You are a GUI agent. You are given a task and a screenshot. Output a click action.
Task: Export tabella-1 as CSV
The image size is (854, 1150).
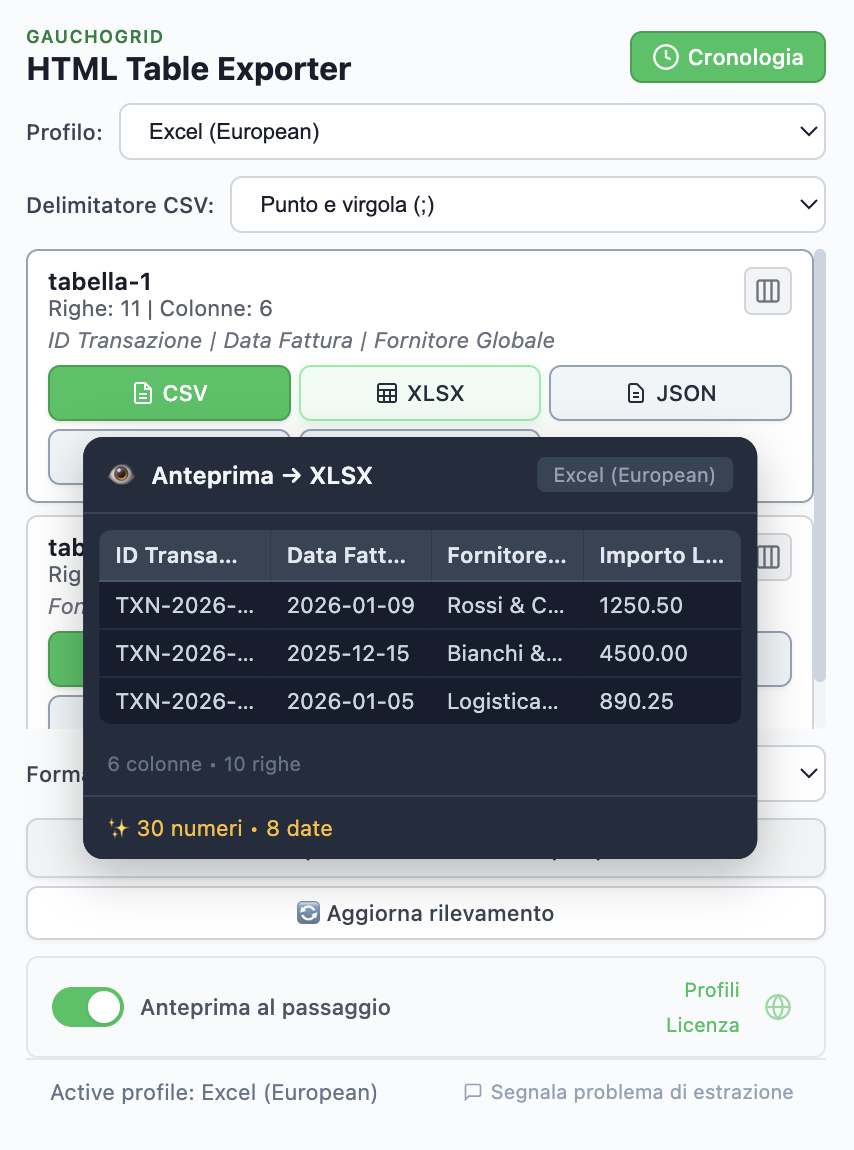tap(169, 392)
